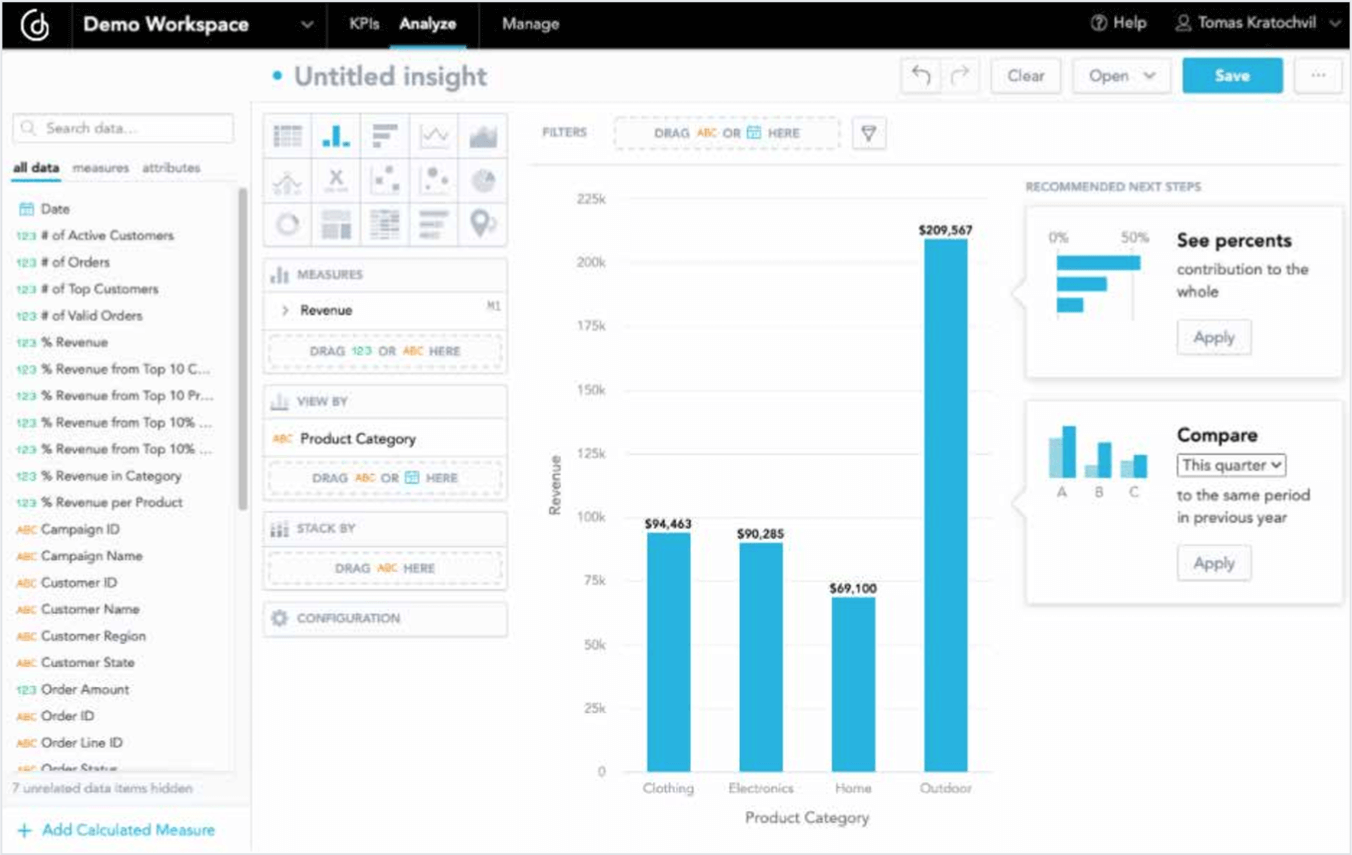Choose the Pie chart visualization

click(x=484, y=180)
